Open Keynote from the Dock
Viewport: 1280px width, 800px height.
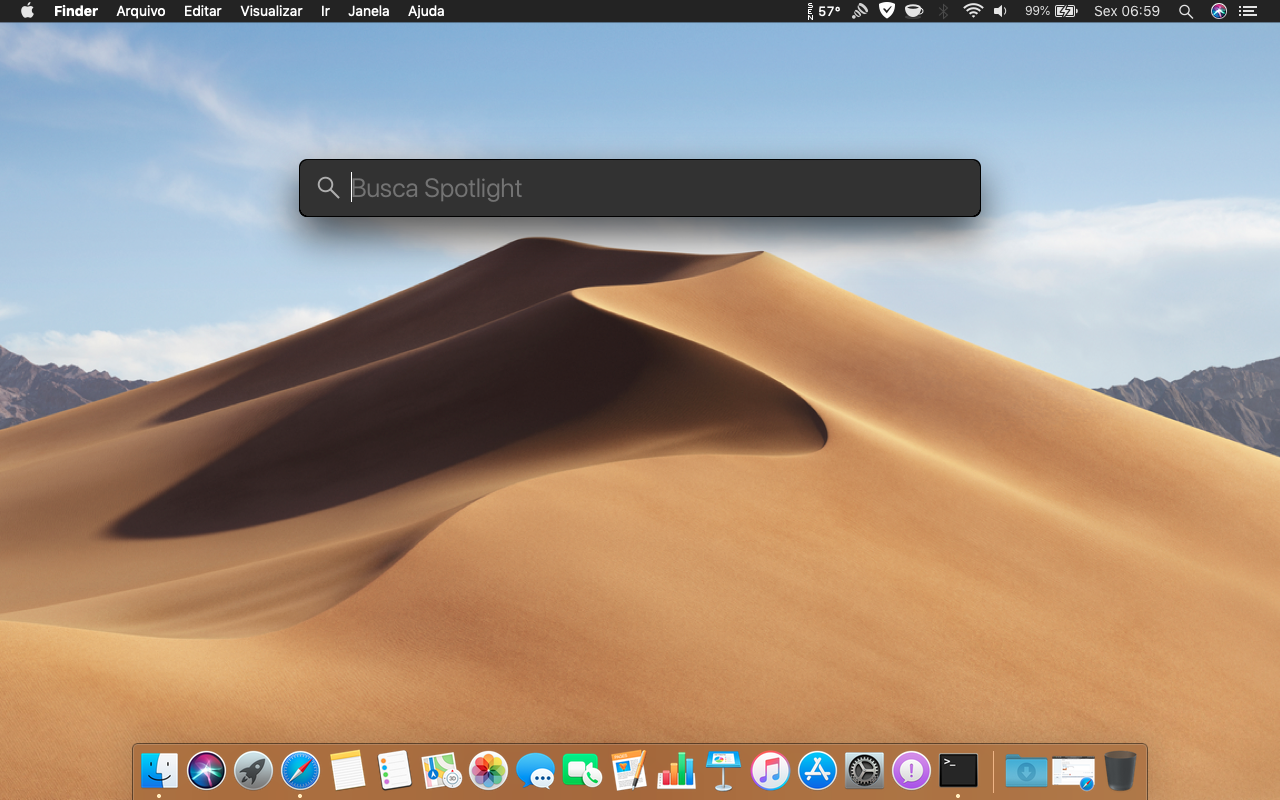723,770
